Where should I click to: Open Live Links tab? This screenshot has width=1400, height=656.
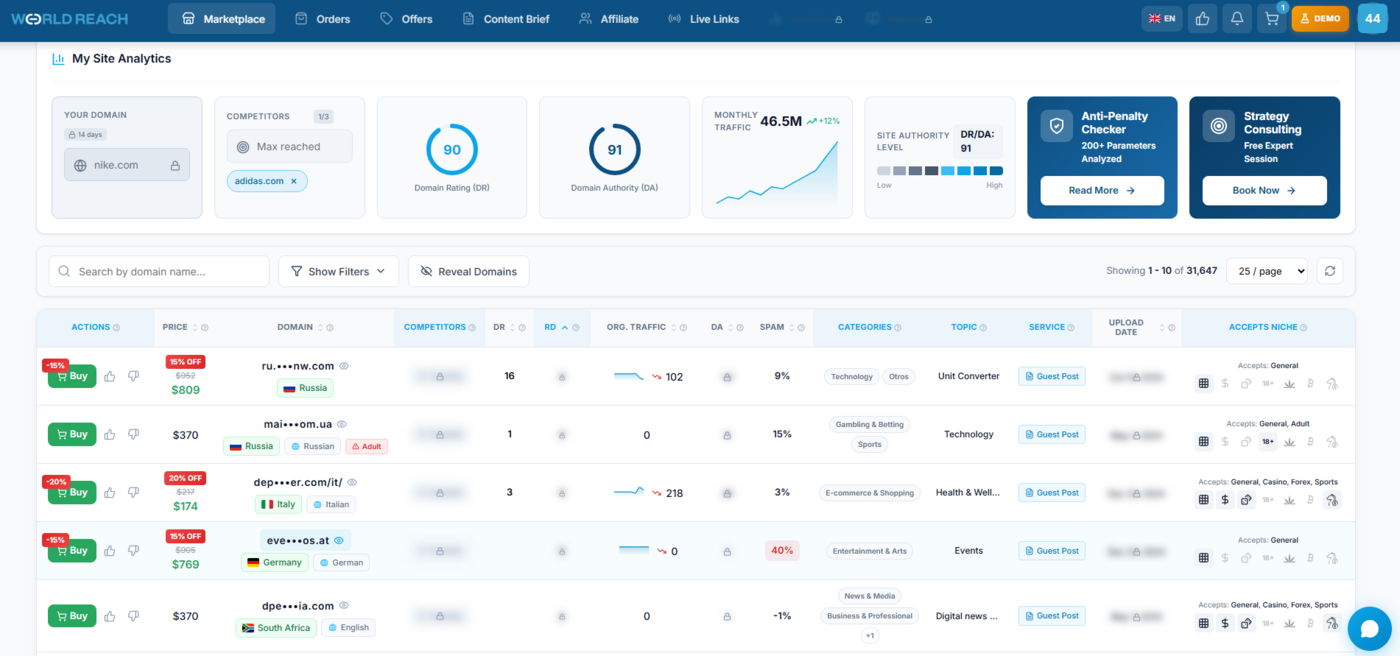[703, 19]
